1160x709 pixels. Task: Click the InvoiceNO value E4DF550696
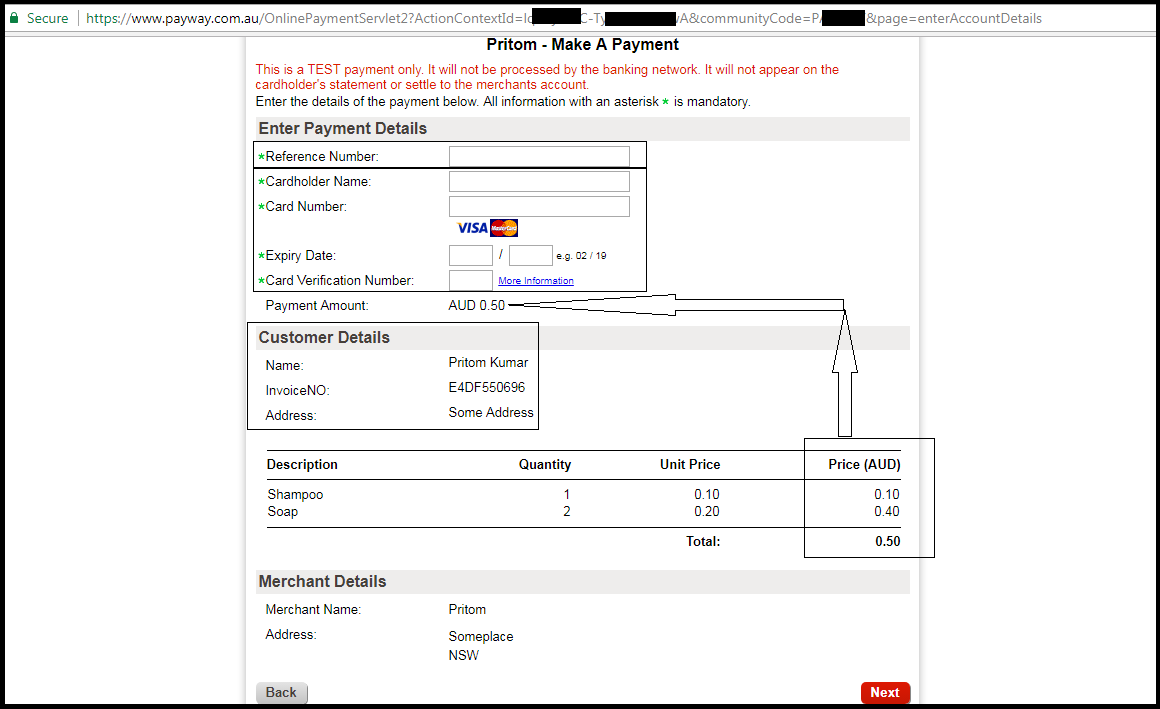(488, 390)
